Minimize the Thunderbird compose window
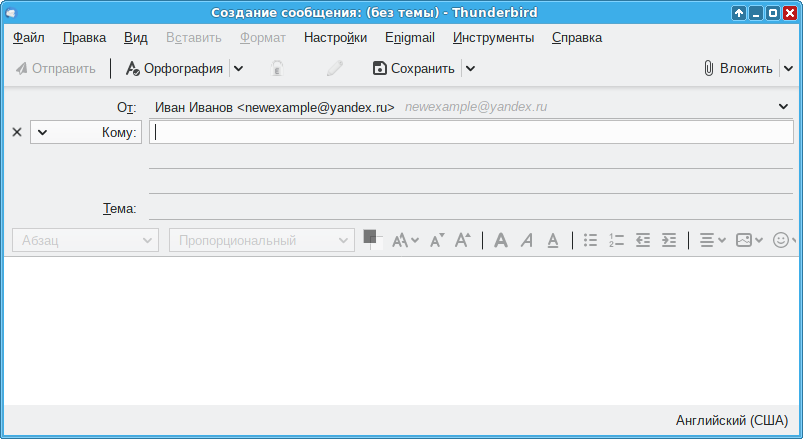The image size is (803, 439). 756,13
